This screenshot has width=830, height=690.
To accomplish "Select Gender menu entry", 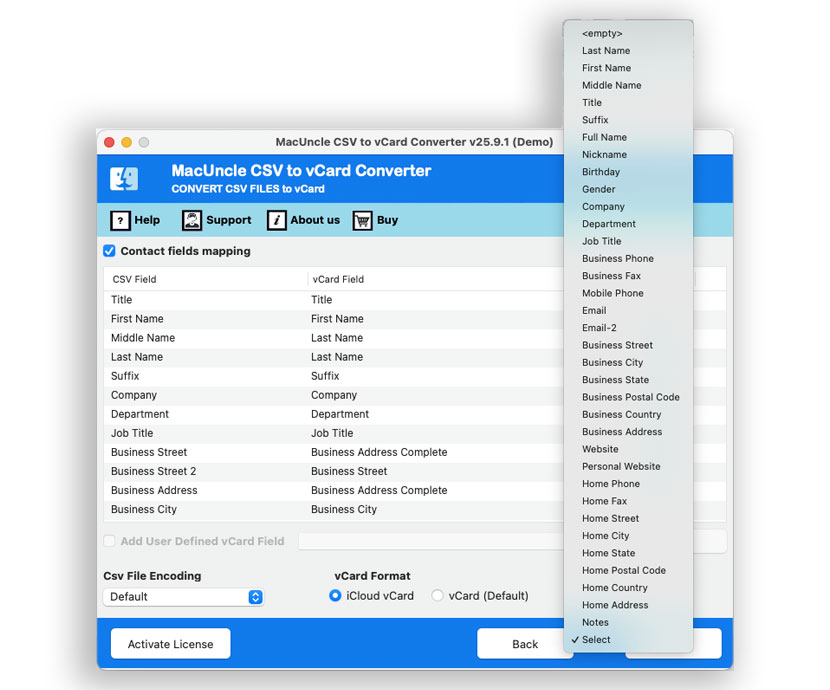I will [628, 189].
